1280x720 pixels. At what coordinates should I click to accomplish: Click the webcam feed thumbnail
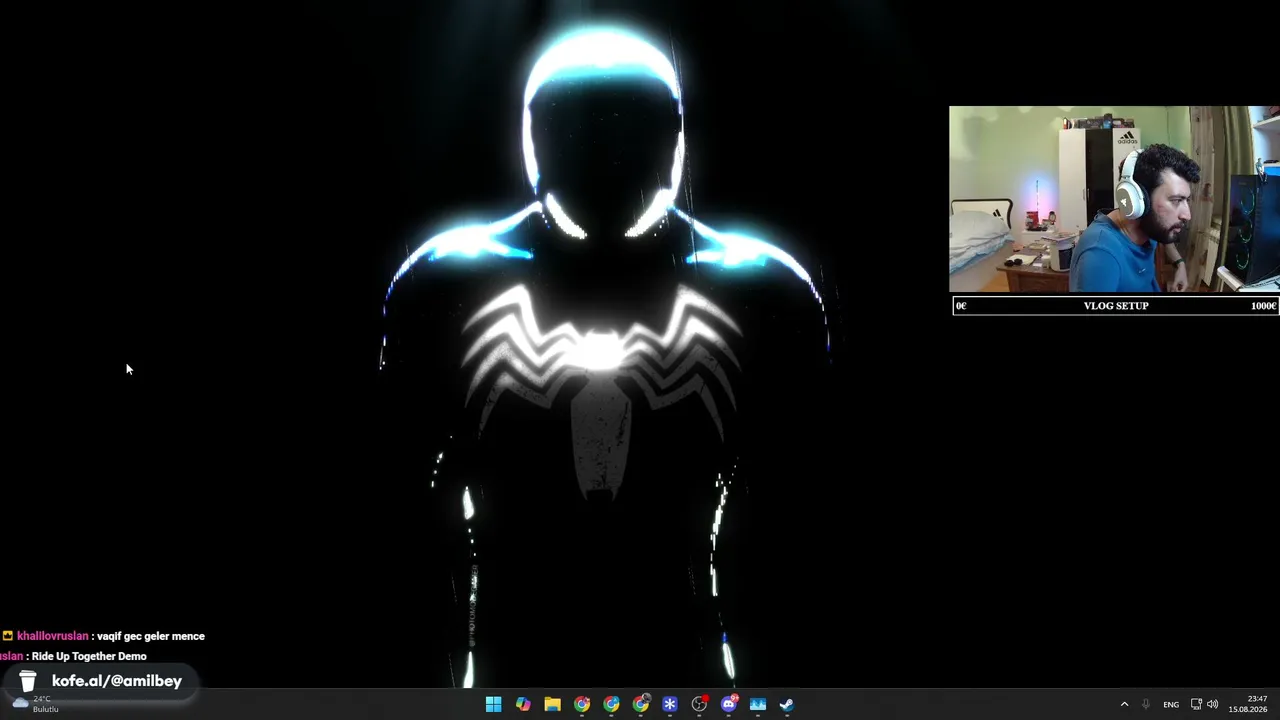pos(1114,199)
